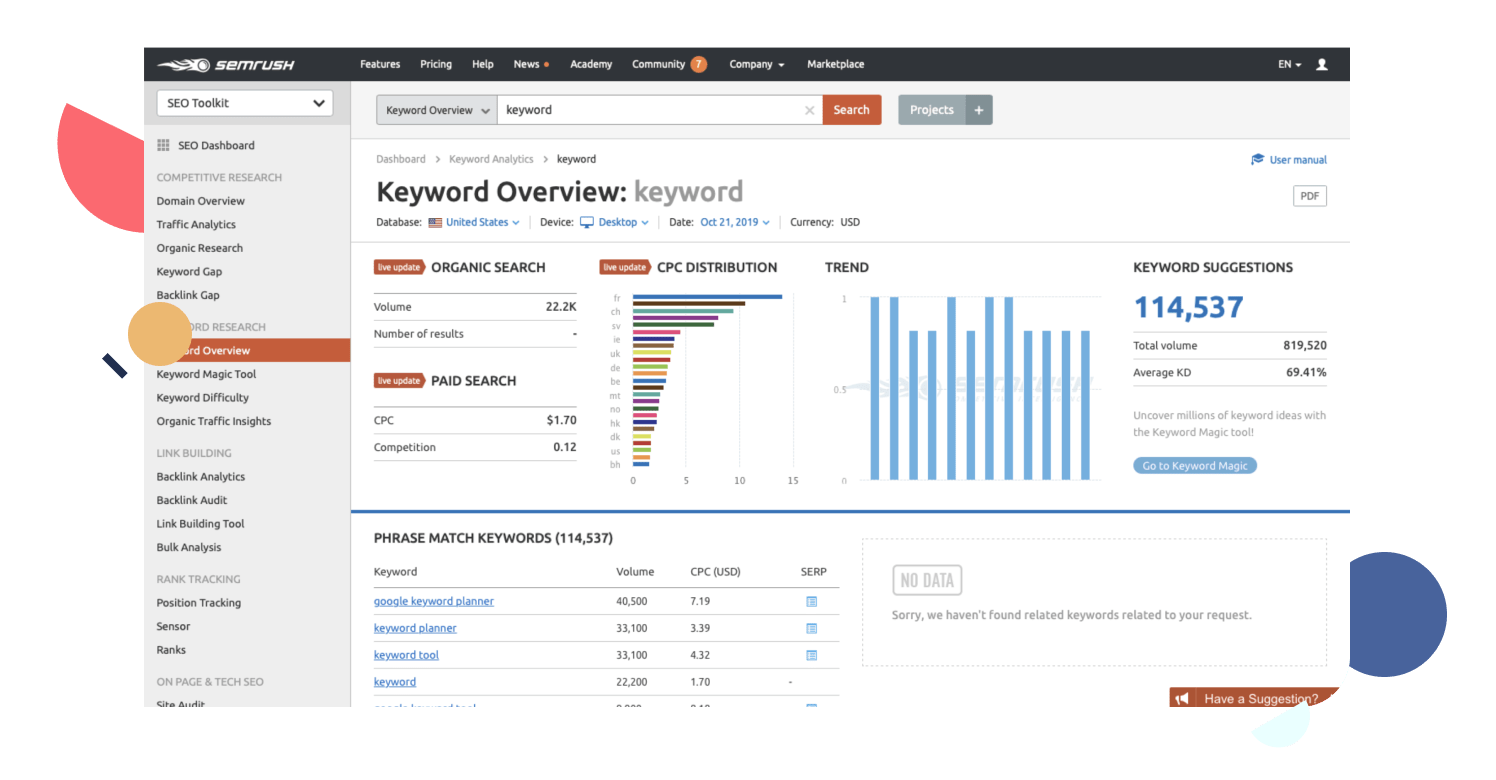Viewport: 1496px width, 780px height.
Task: Open SERP icon for keyword planner row
Action: 811,629
